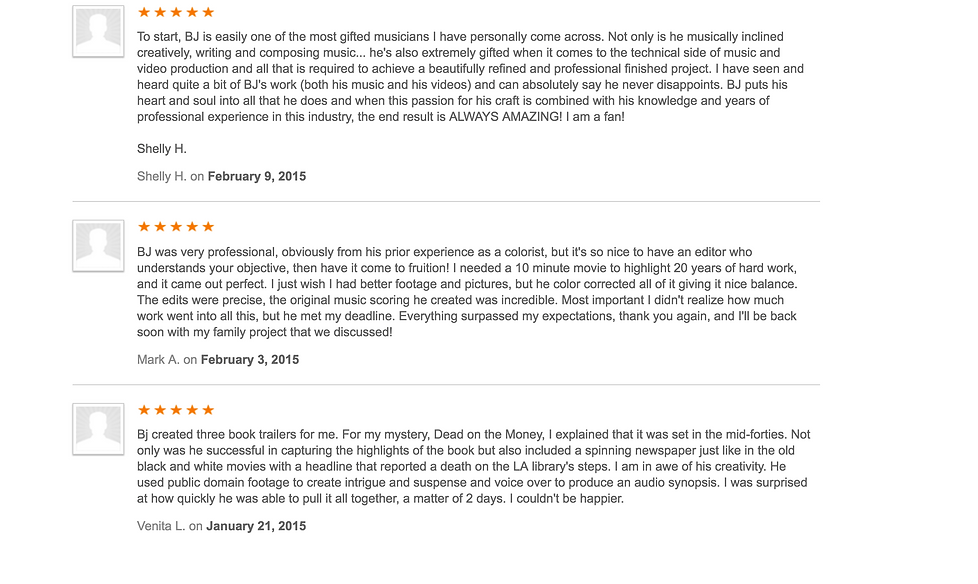Click first star of Shelly H.'s rating
978x584 pixels.
[x=144, y=12]
